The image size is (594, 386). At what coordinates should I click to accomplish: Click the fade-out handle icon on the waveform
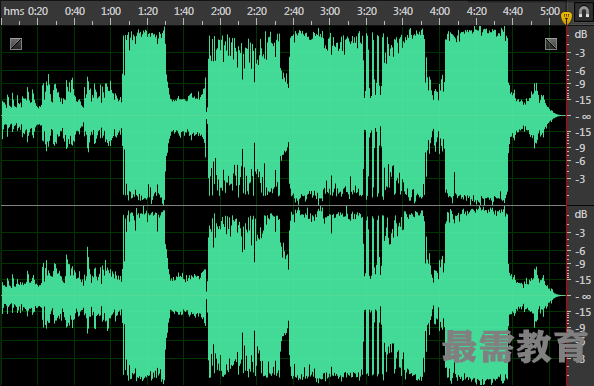point(551,44)
